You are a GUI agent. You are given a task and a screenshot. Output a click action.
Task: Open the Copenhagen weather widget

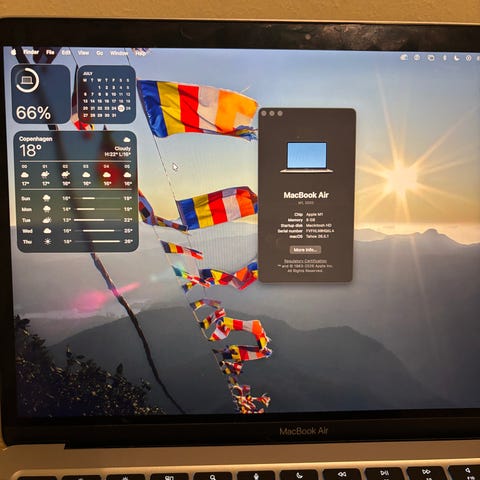[x=76, y=191]
